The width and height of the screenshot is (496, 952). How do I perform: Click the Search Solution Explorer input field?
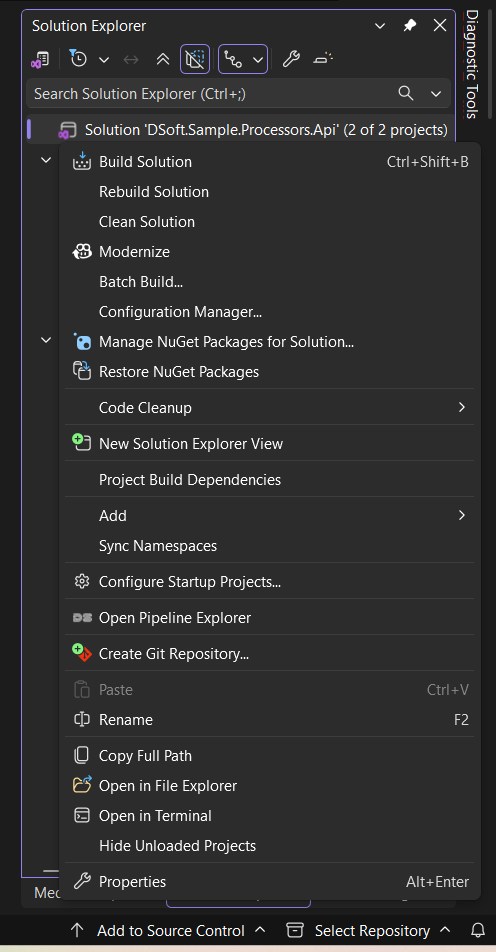212,94
